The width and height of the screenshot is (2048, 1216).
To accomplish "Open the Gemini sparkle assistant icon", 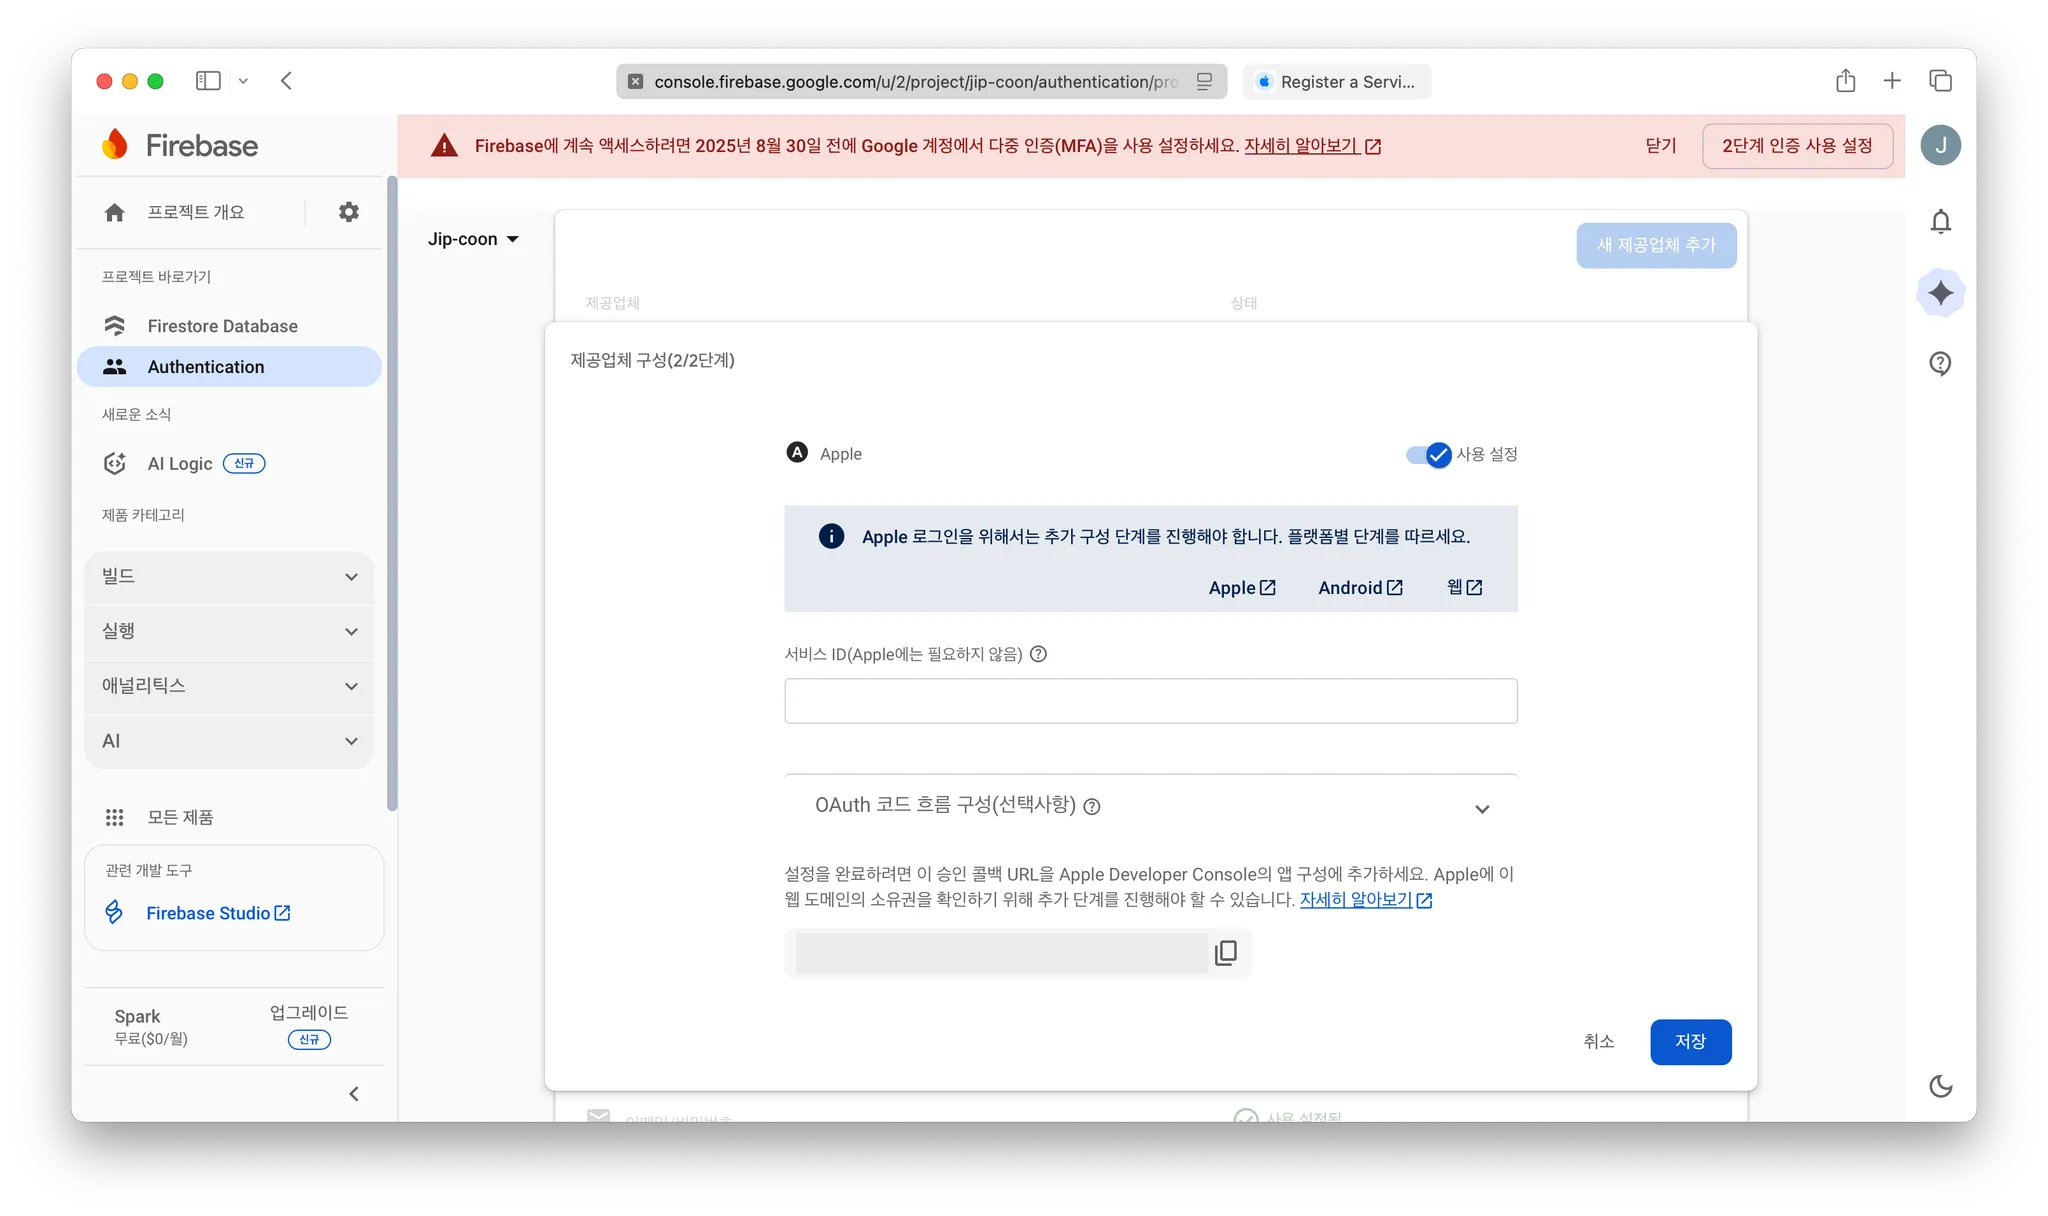I will pos(1940,293).
